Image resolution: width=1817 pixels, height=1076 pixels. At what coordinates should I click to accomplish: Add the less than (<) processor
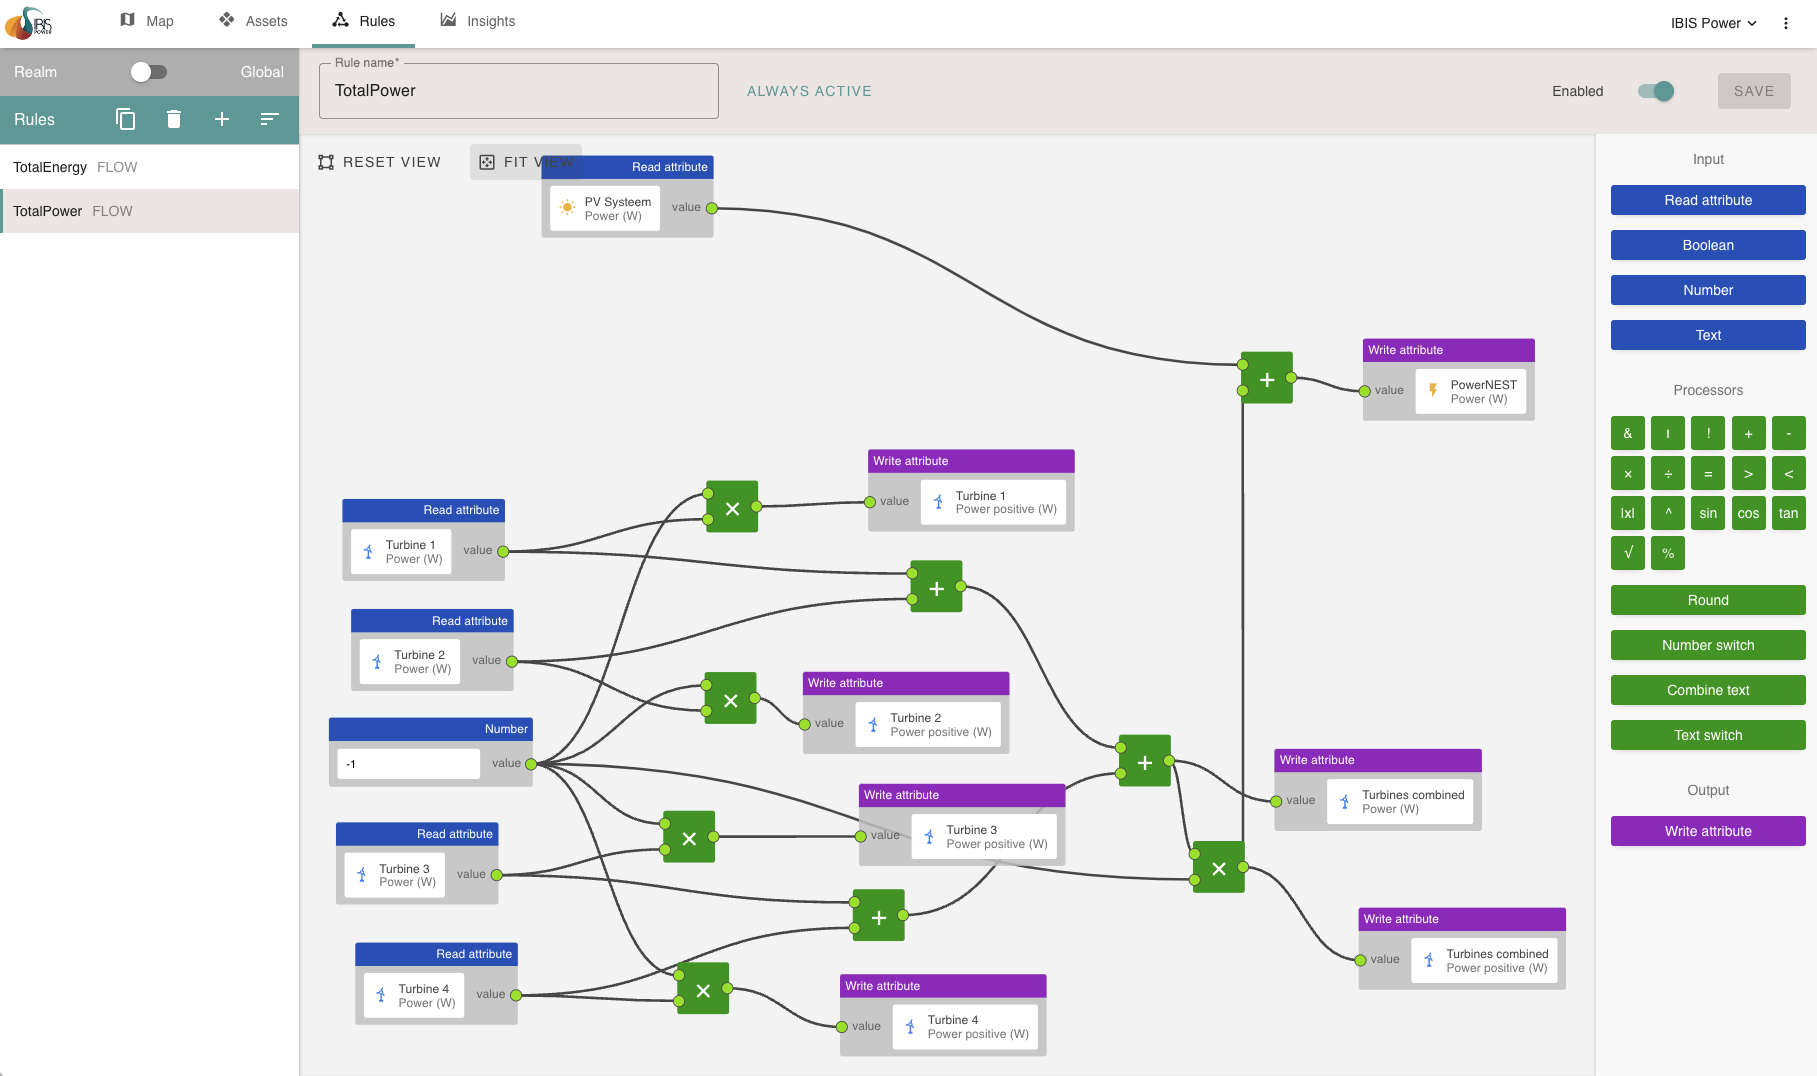[1788, 473]
